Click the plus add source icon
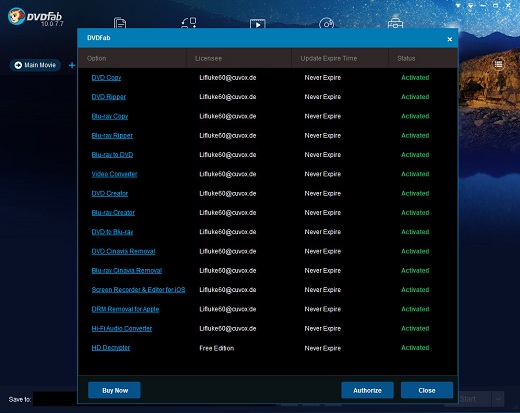This screenshot has height=413, width=520. 72,65
